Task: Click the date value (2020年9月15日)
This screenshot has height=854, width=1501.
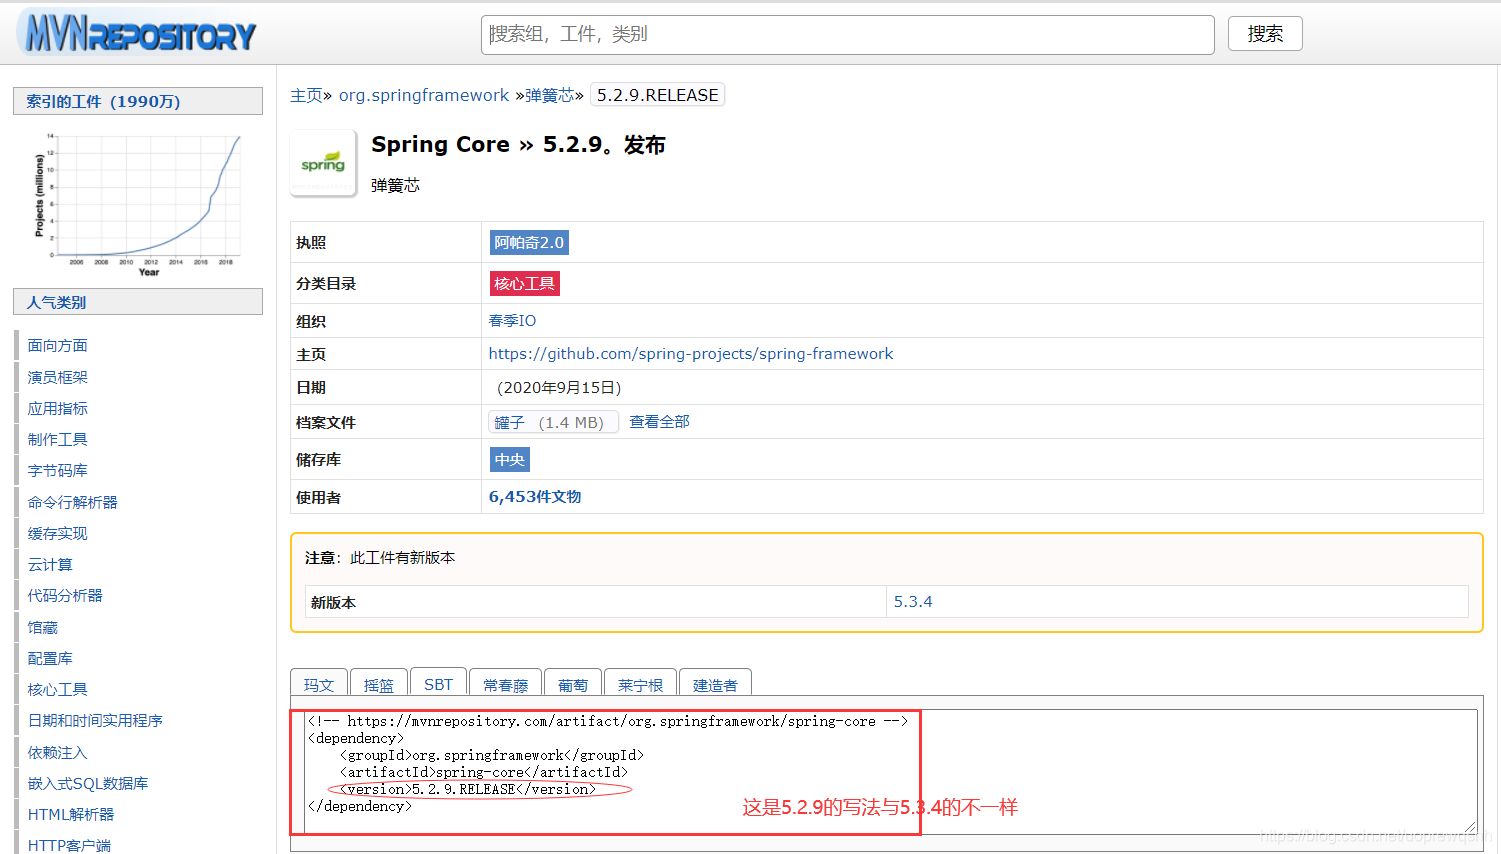Action: coord(559,388)
